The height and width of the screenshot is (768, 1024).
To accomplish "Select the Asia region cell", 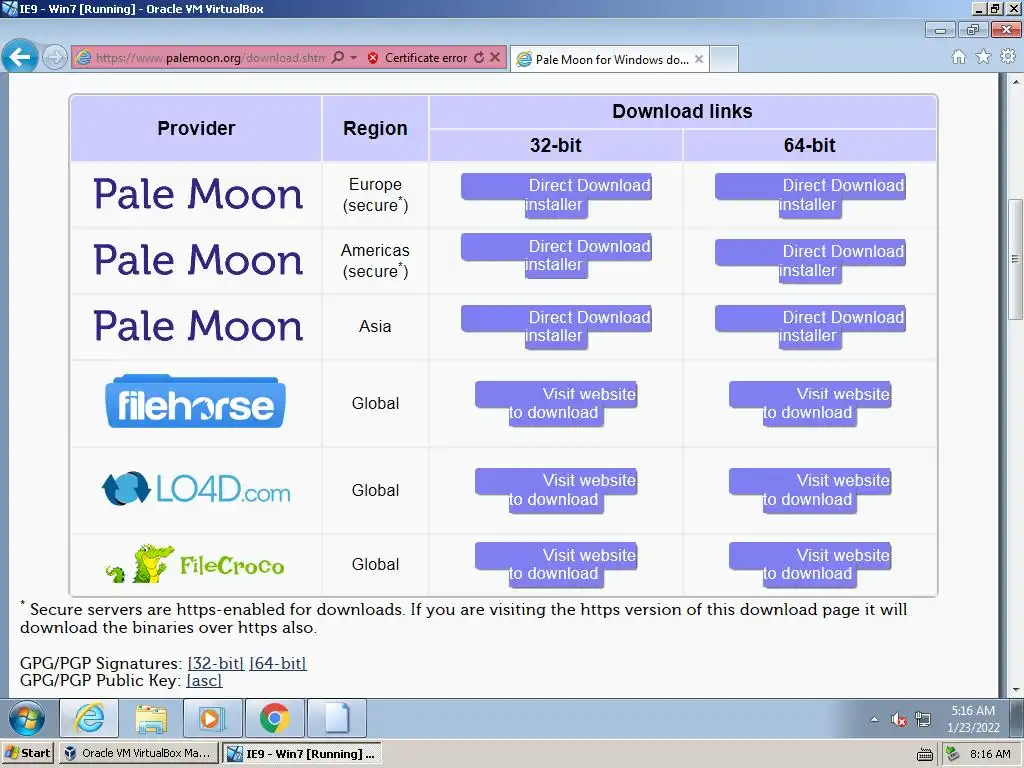I will 376,327.
